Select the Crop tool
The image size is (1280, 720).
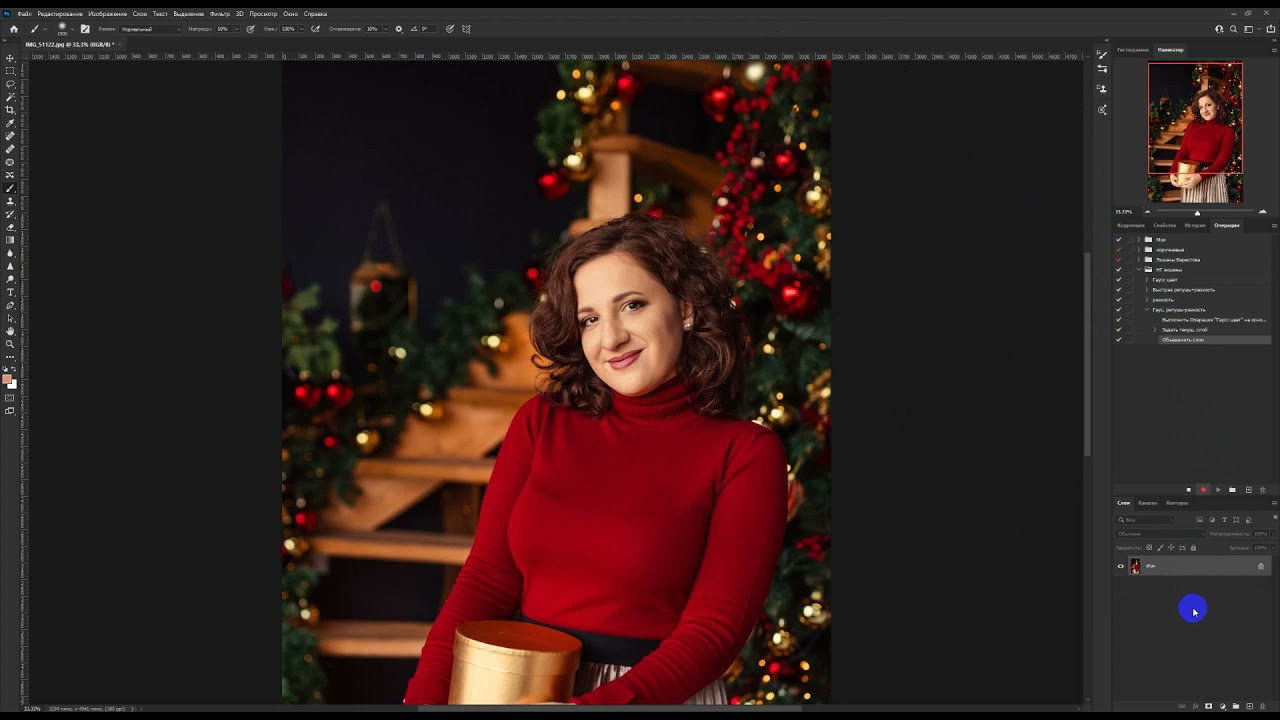point(10,110)
